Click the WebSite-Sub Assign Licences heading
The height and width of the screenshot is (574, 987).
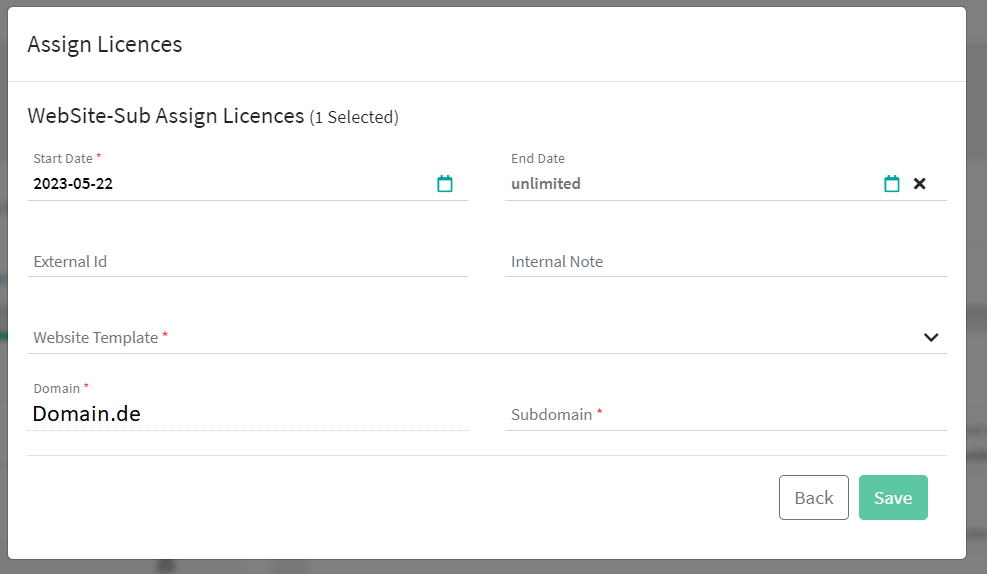165,116
